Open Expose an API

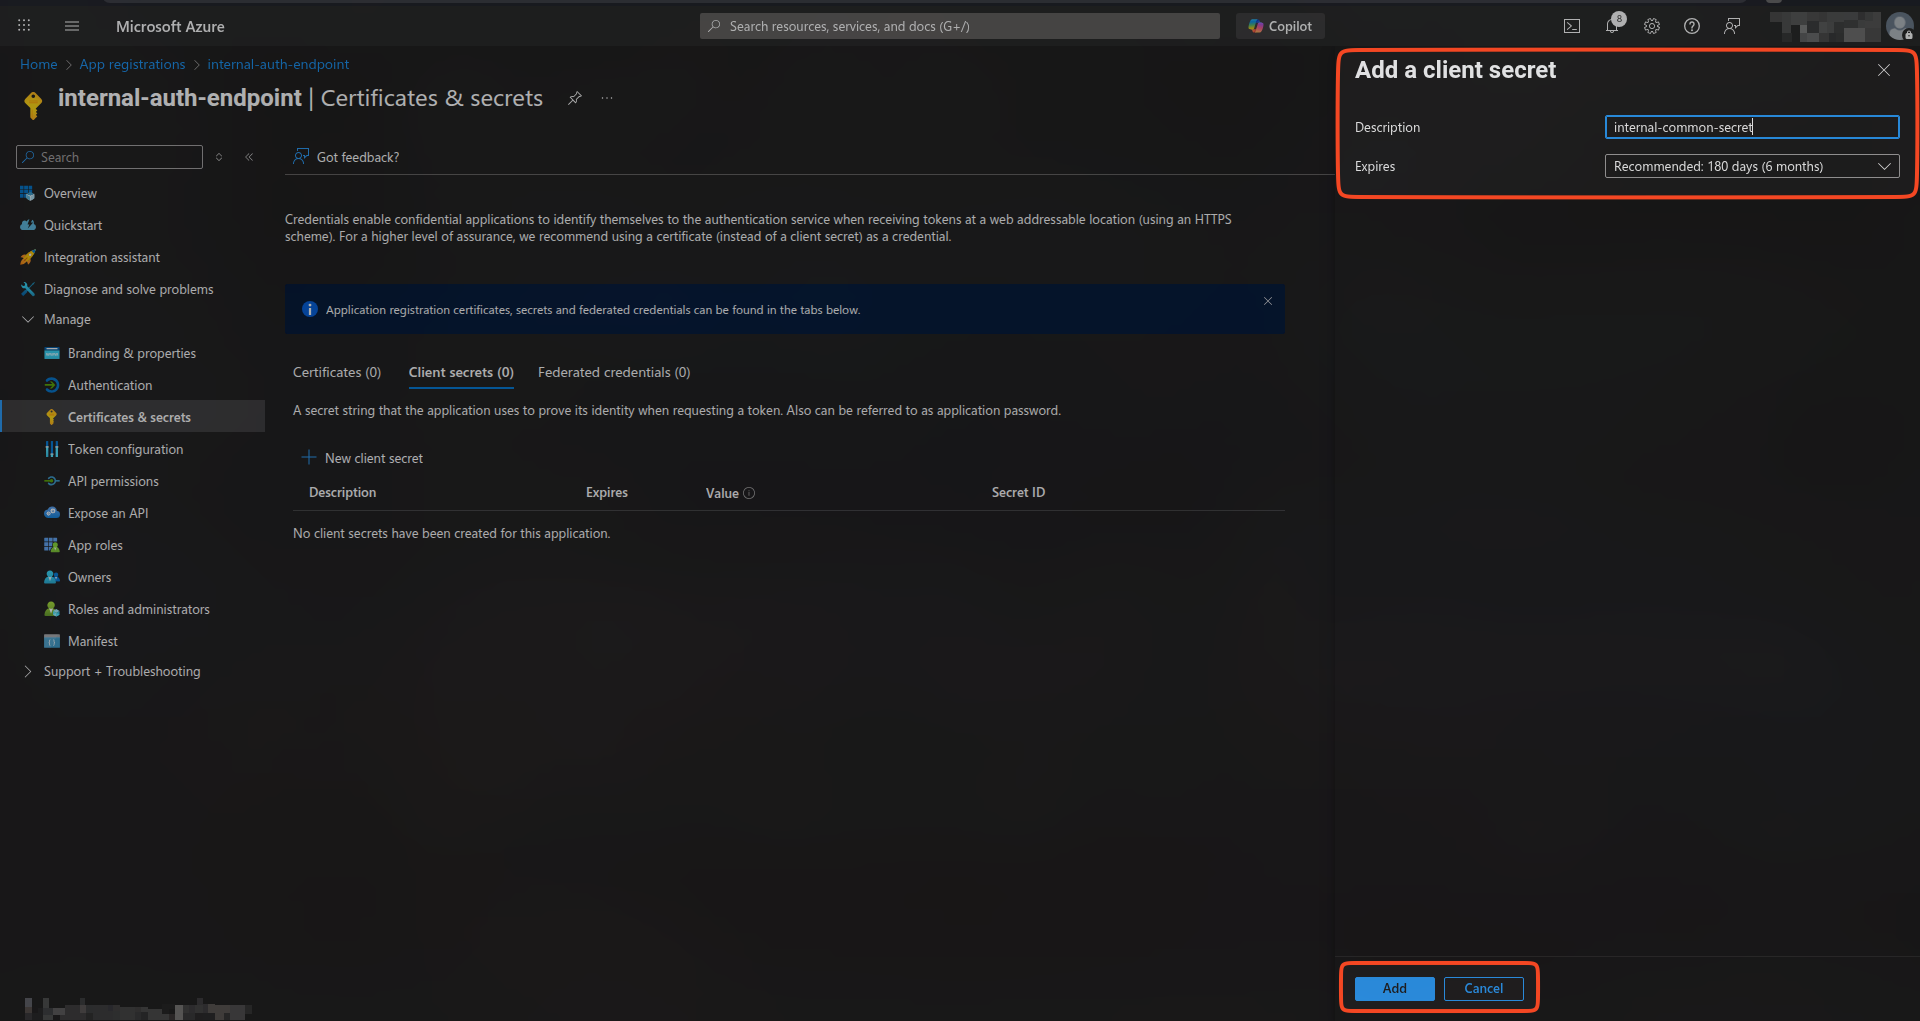tap(107, 513)
